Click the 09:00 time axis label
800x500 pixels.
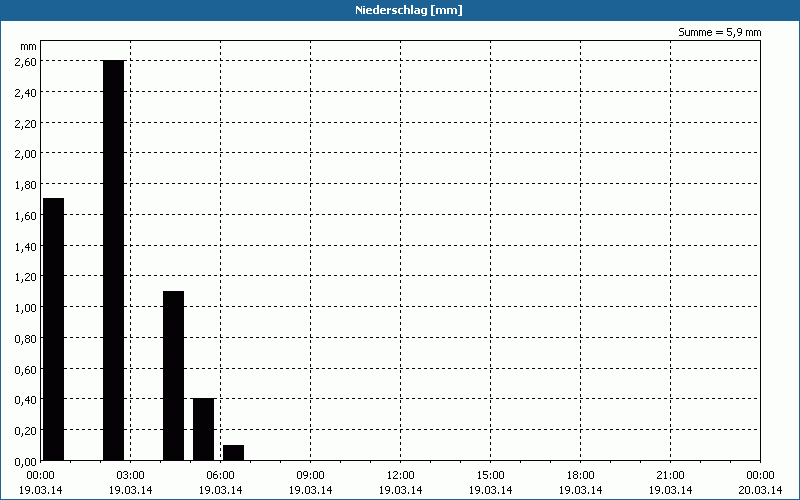coord(311,476)
